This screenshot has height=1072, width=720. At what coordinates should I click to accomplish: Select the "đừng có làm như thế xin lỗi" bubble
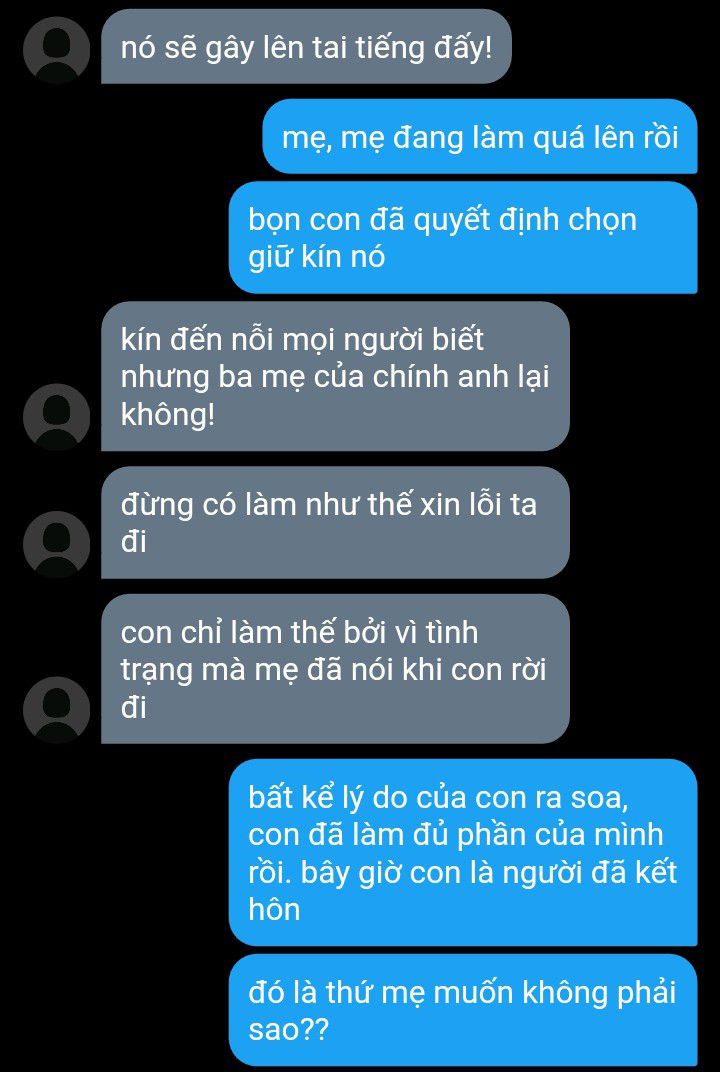(x=335, y=522)
